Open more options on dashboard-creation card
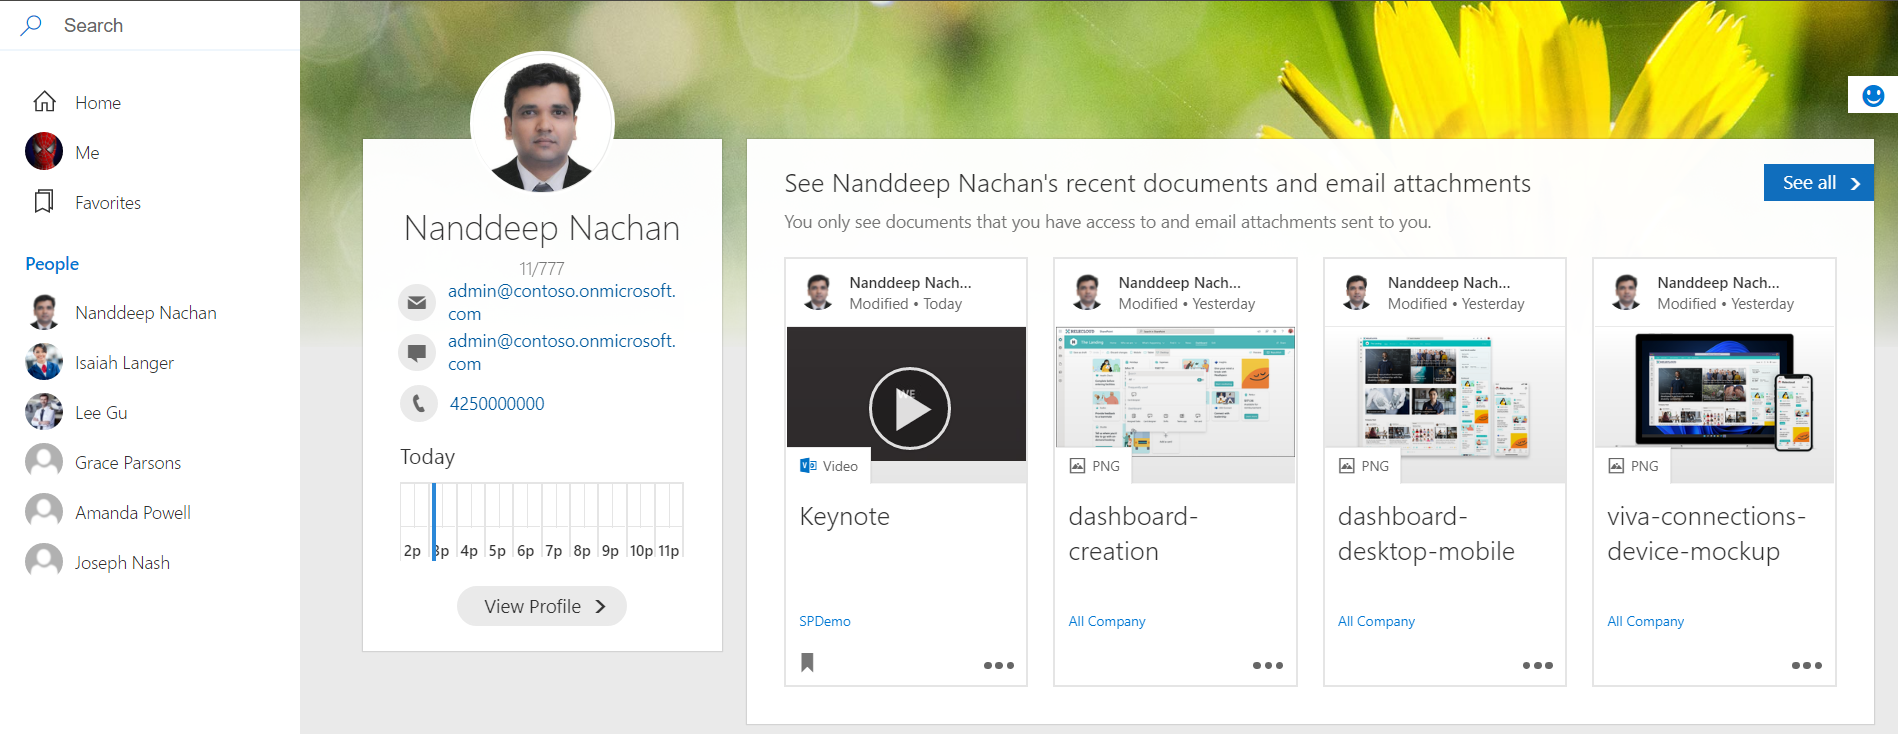The image size is (1898, 734). 1268,665
